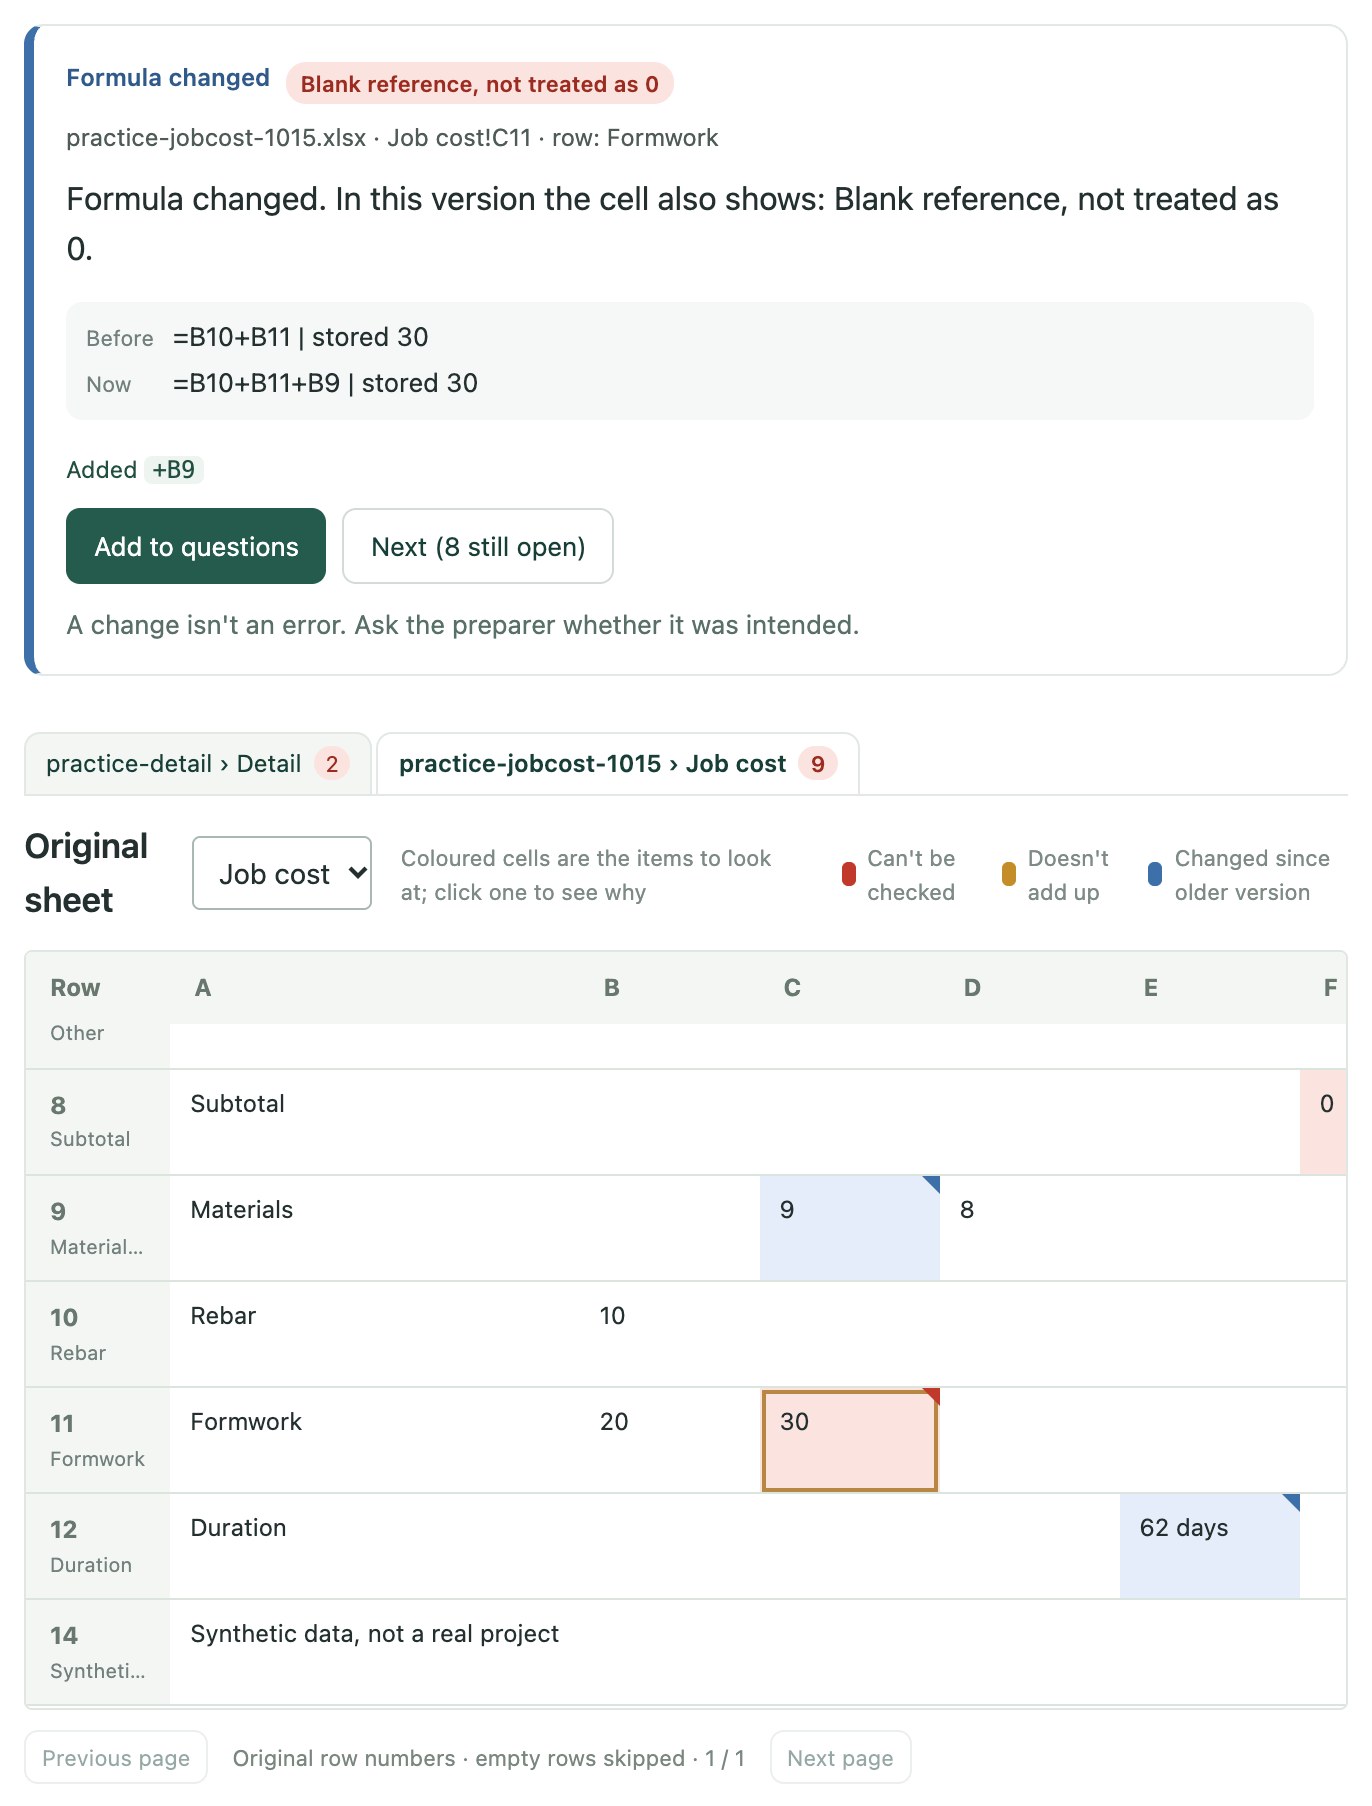Click the amber Doesn't add up legend swatch
1372x1806 pixels.
click(x=1009, y=874)
